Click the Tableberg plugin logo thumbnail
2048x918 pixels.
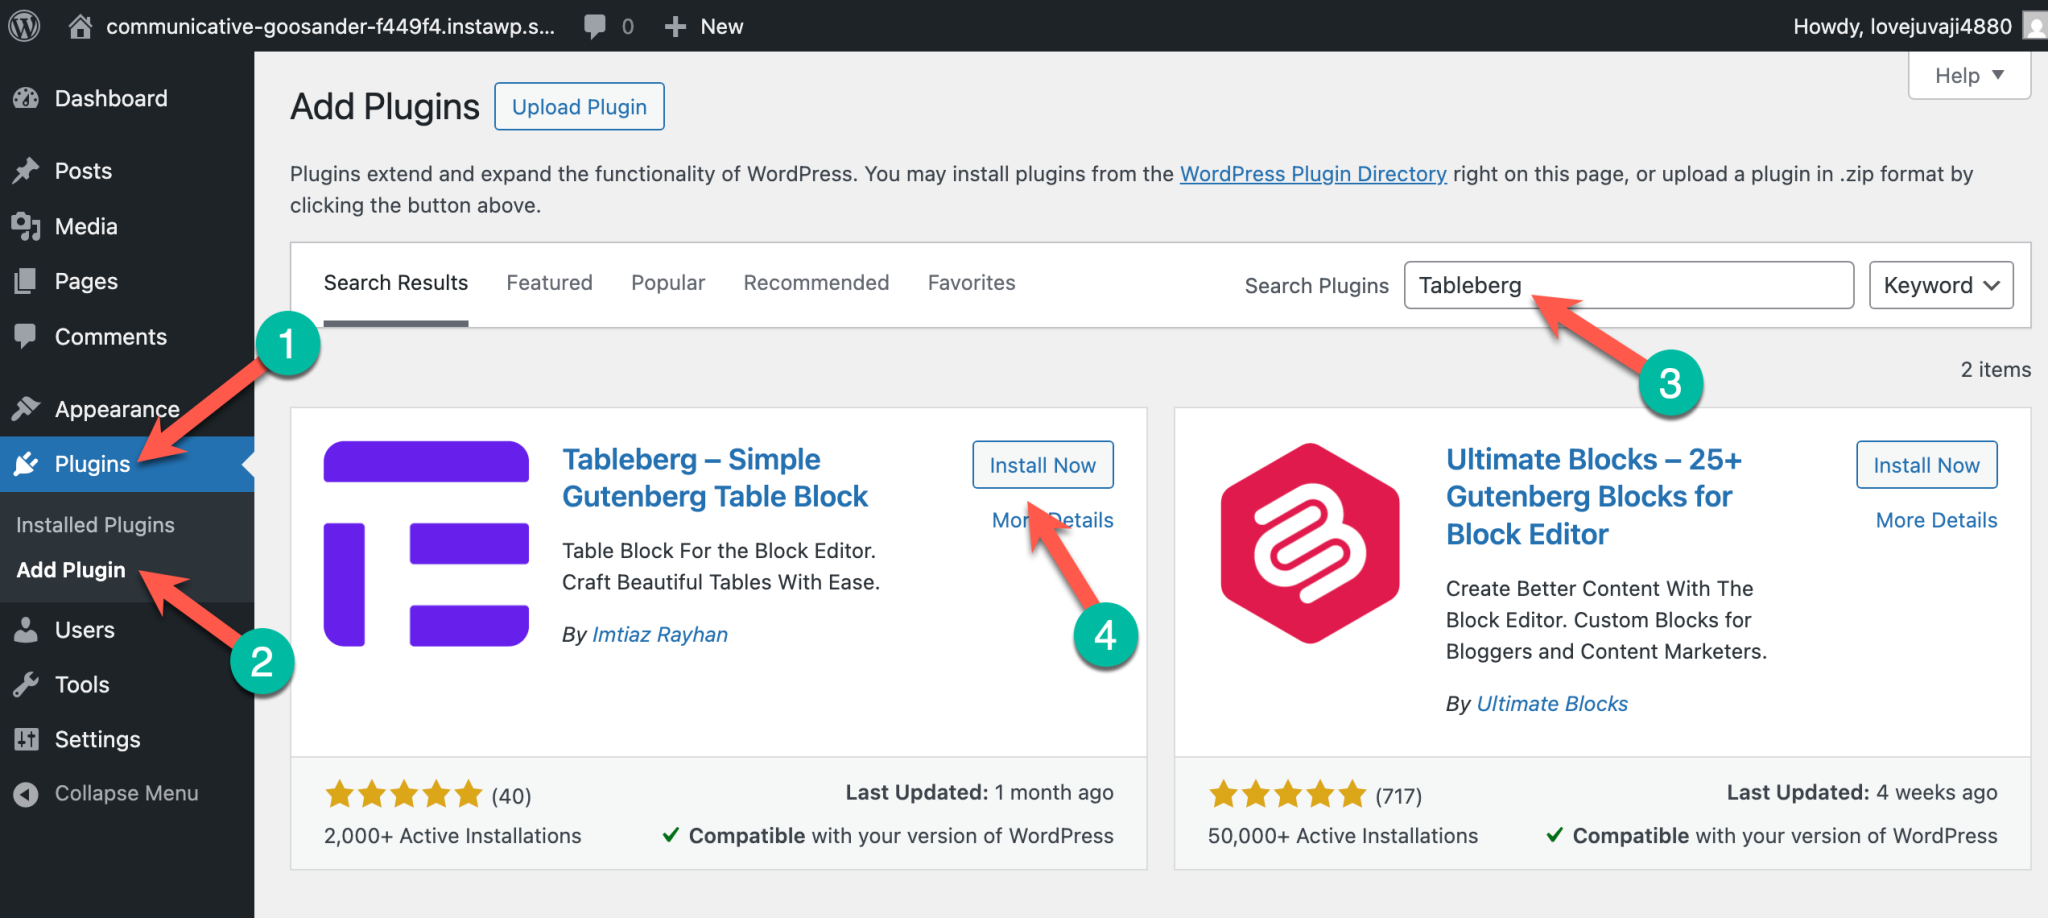point(426,543)
